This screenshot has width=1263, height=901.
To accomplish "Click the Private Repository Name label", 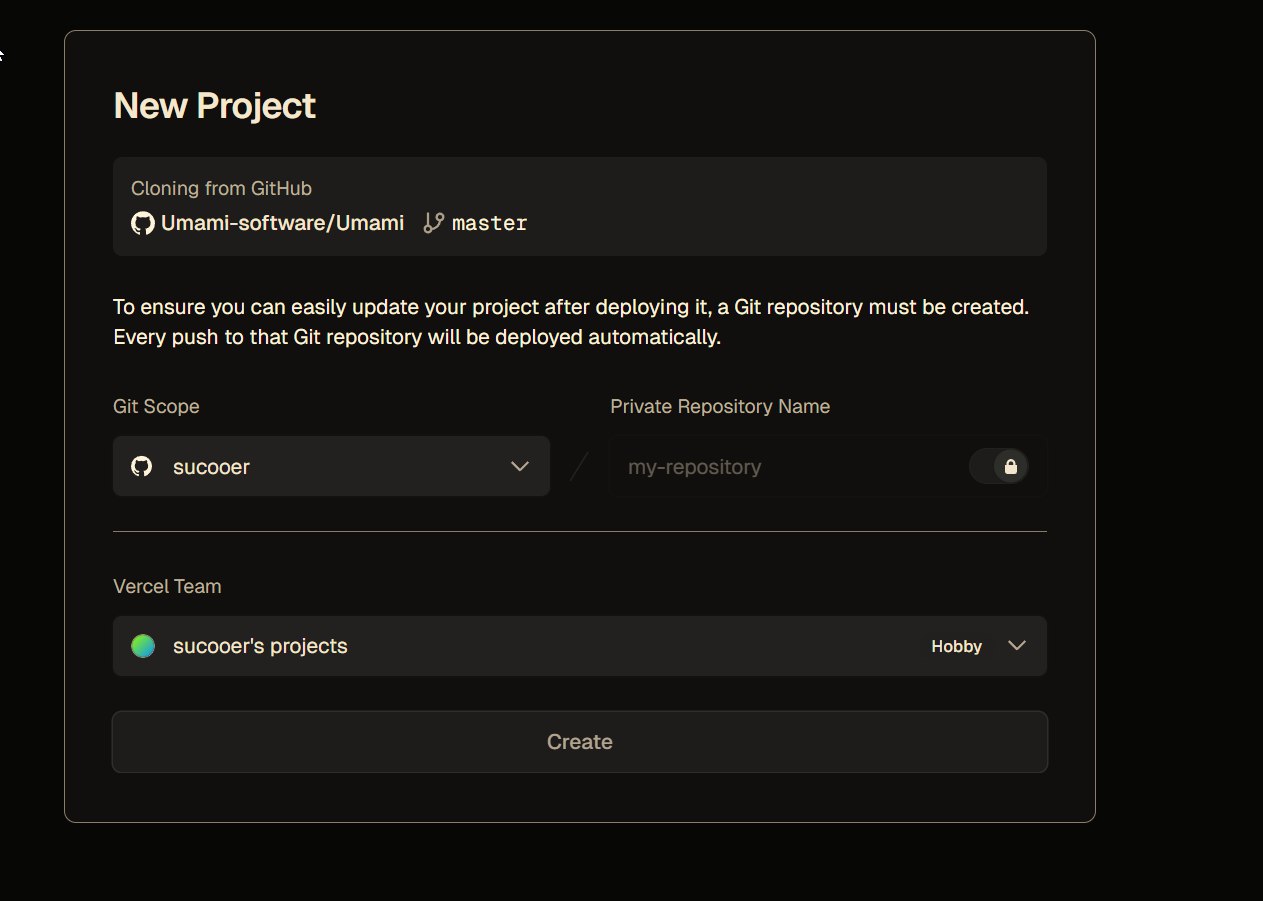I will click(720, 406).
